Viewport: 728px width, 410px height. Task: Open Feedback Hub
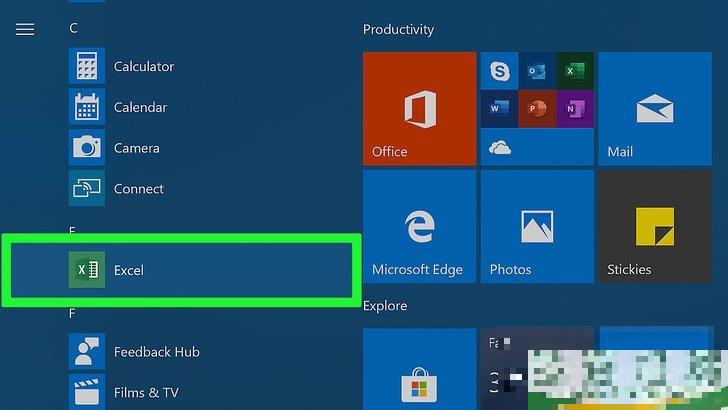[156, 352]
